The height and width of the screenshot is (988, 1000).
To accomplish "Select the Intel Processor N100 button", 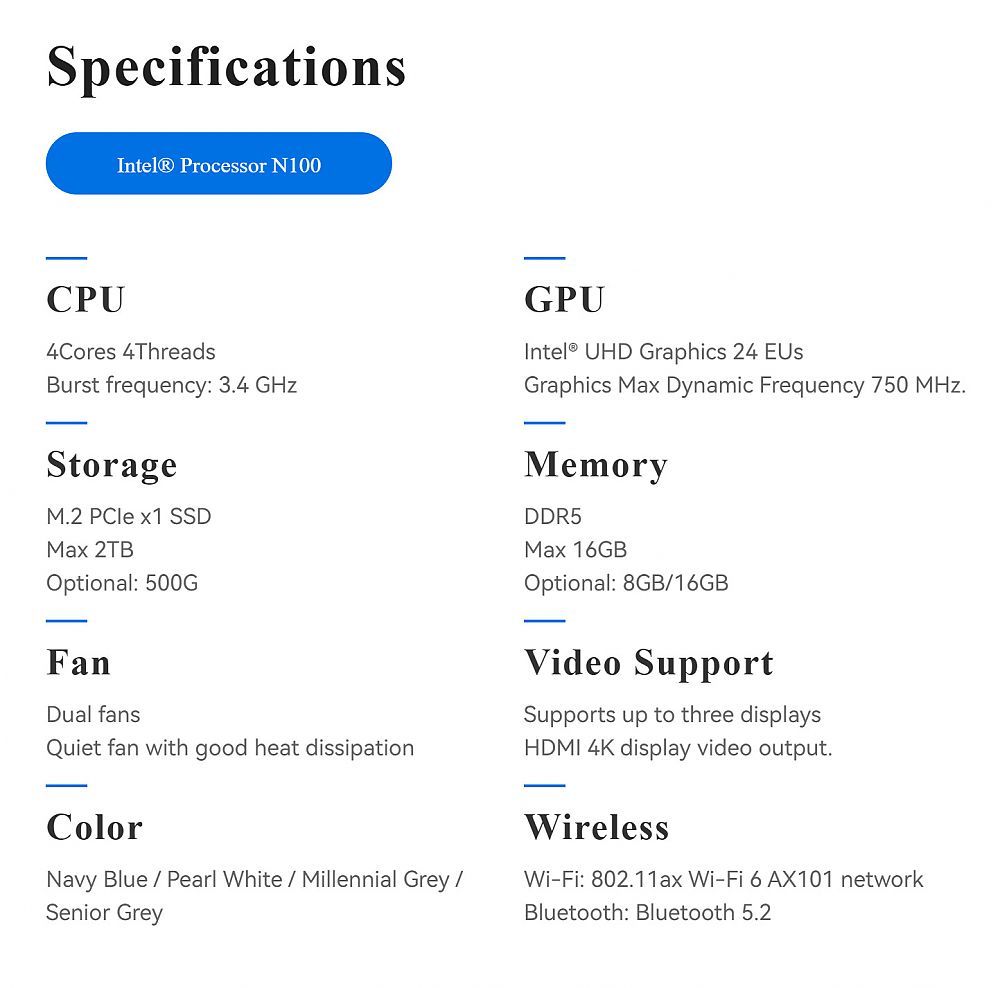I will coord(219,163).
